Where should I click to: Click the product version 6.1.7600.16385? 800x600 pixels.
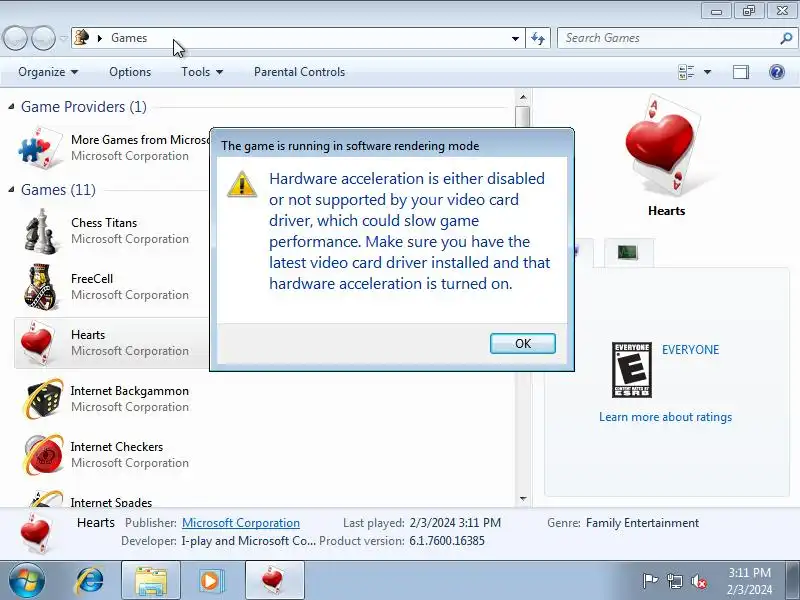click(447, 541)
